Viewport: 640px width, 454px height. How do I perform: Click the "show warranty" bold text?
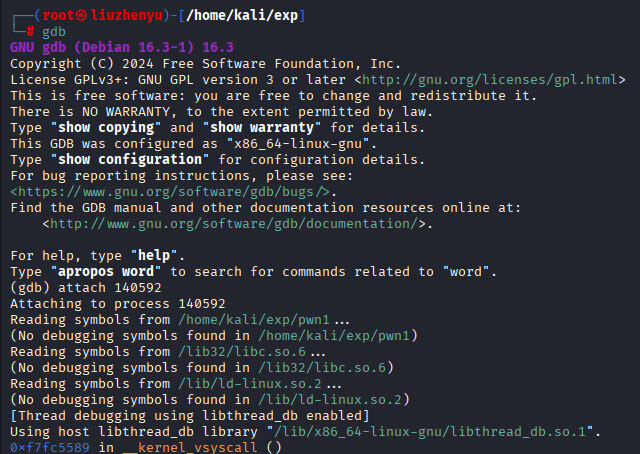click(x=262, y=128)
